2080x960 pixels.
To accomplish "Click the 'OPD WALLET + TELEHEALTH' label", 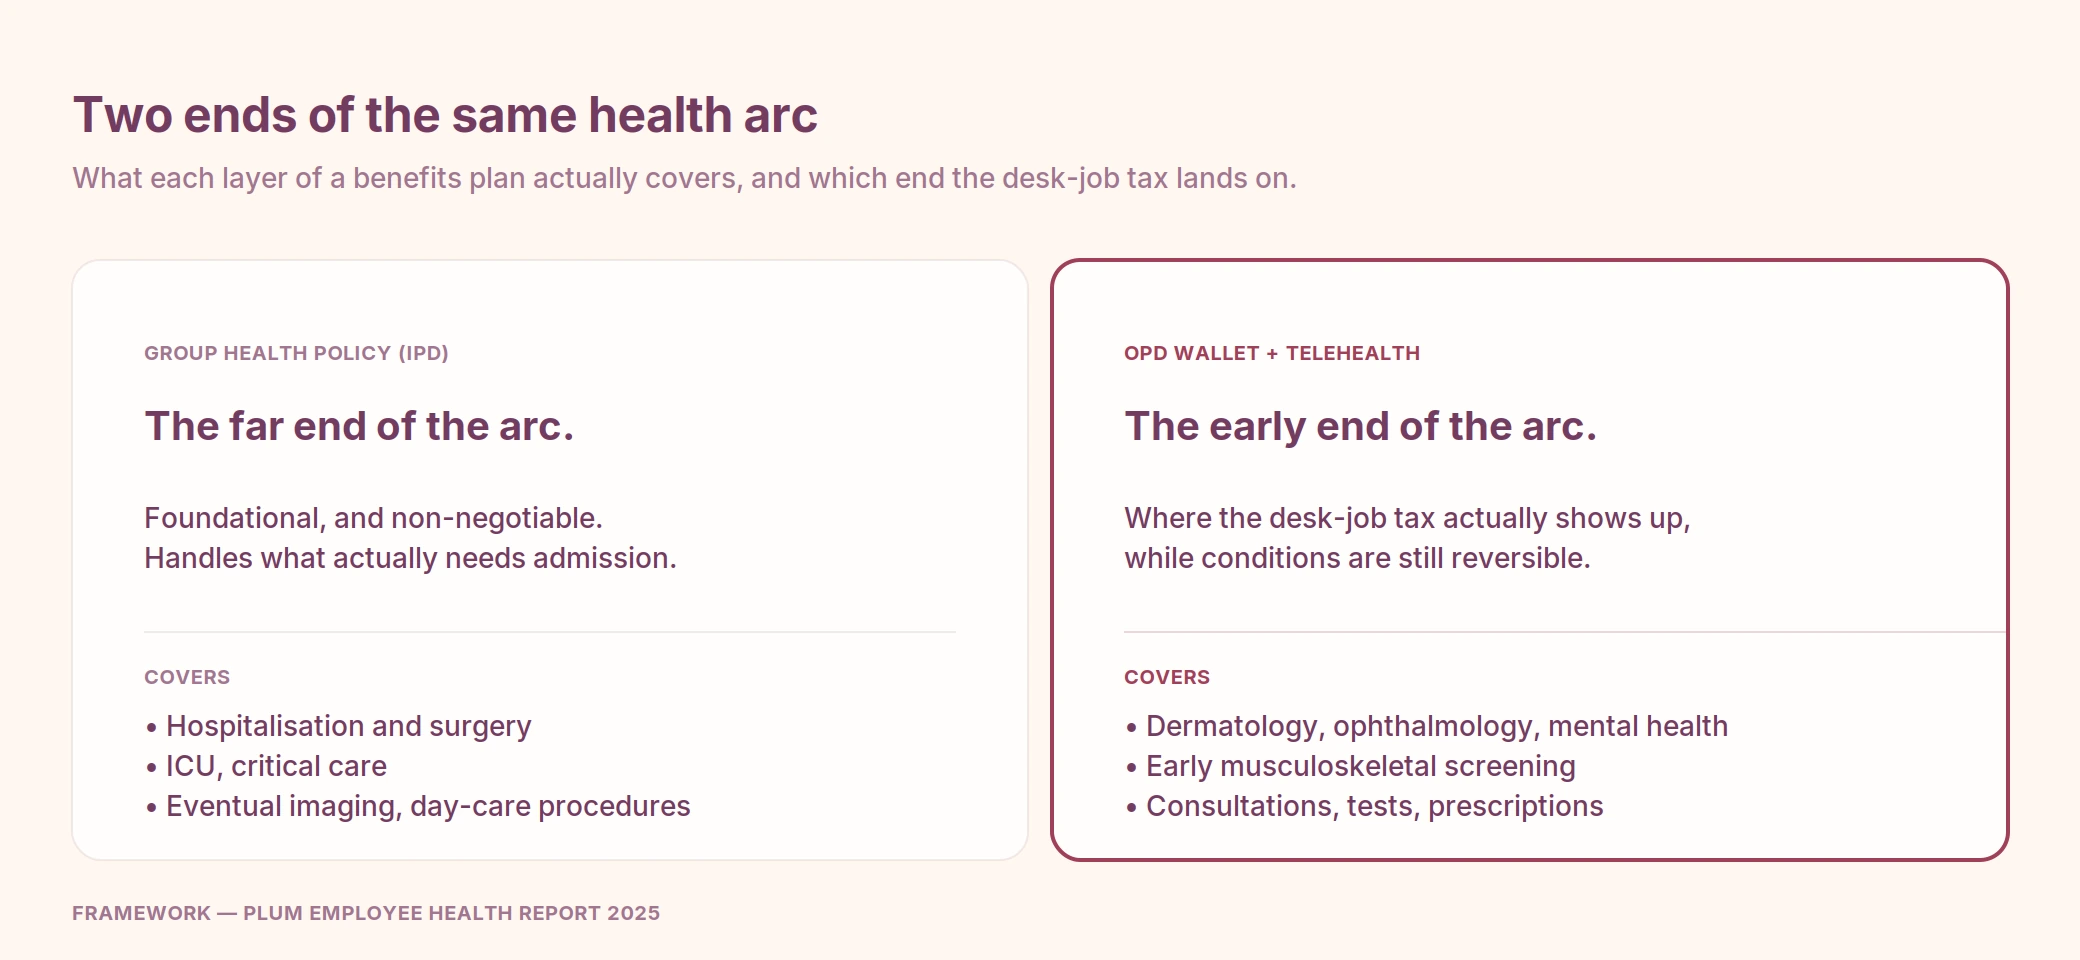I will [x=1272, y=353].
